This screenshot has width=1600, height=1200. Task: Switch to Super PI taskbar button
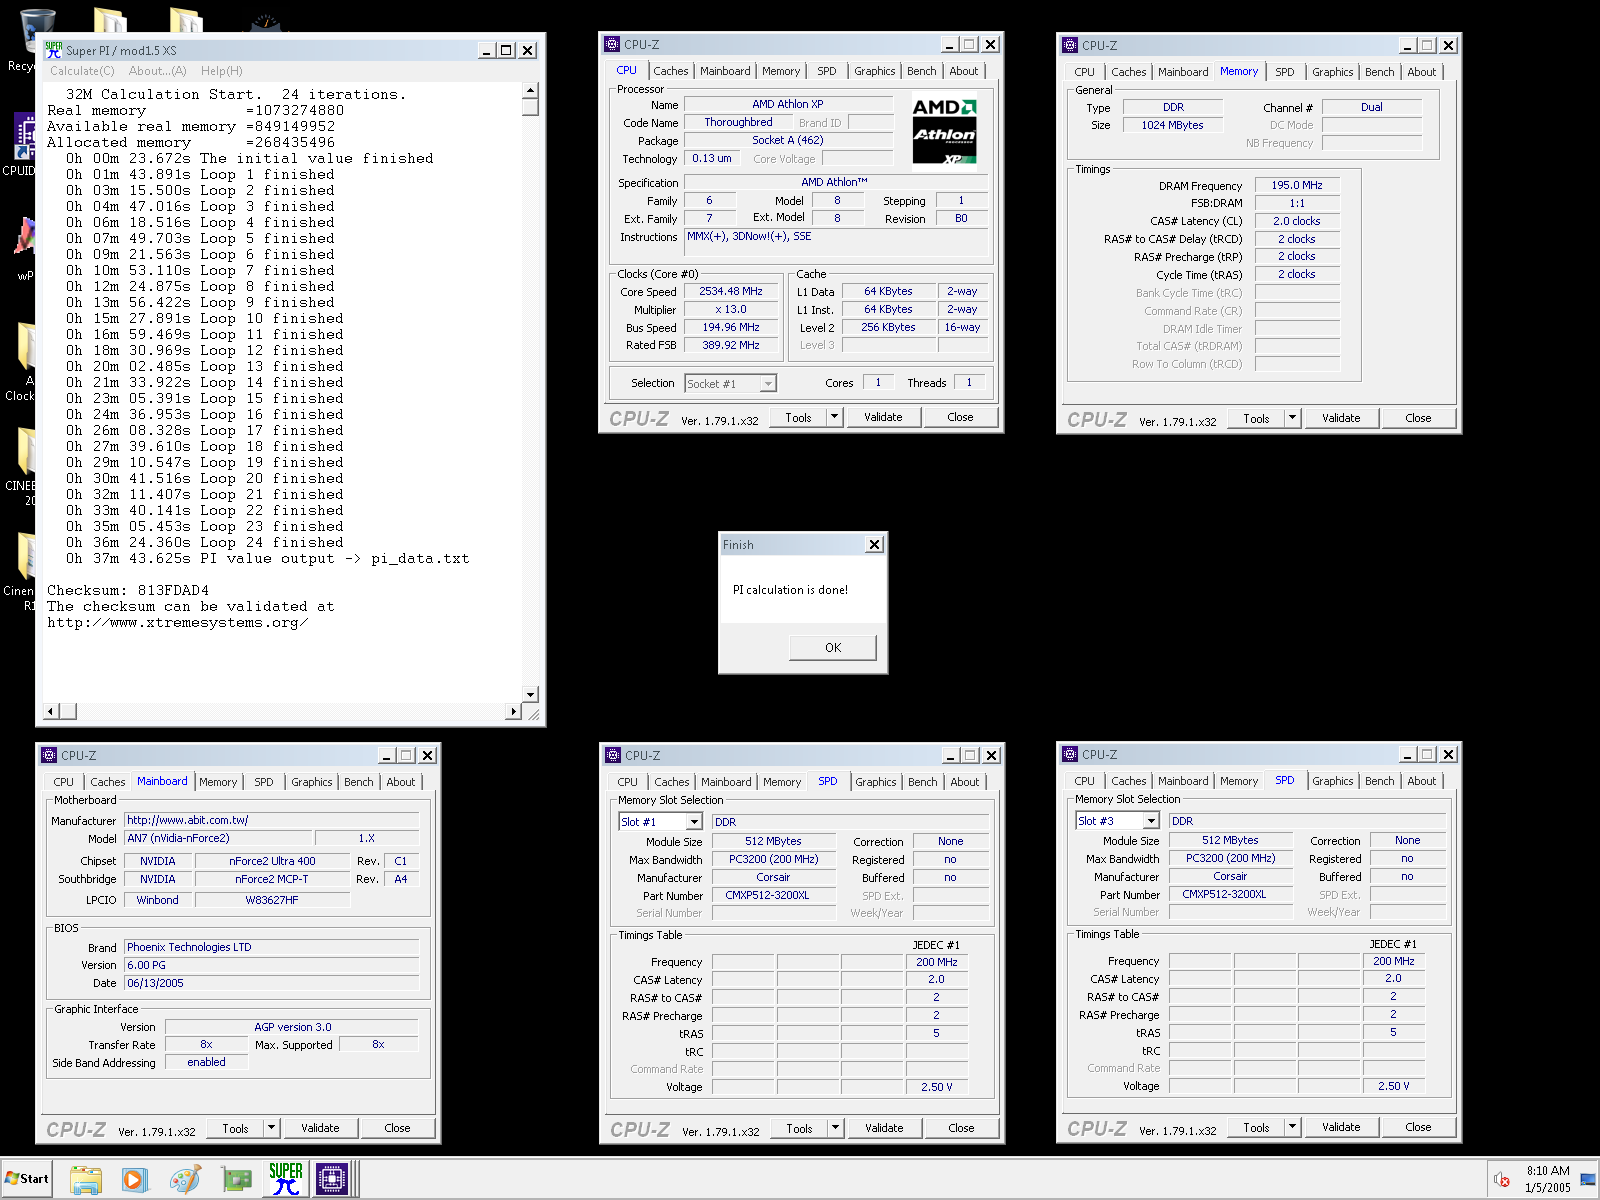pos(286,1179)
